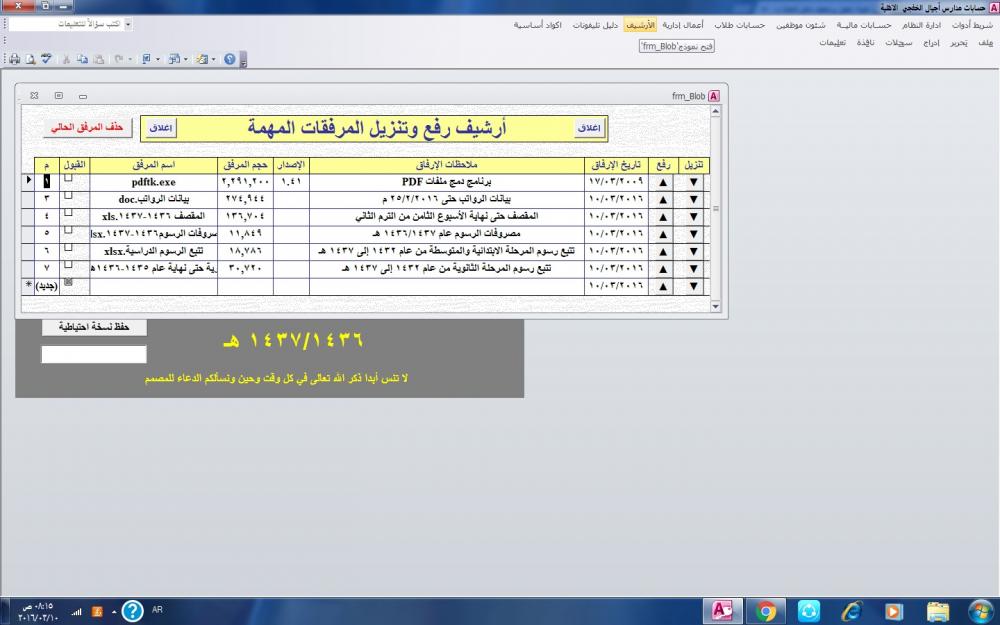Click the yellow أرشيف رفع وتنزيل title banner
Viewport: 1000px width, 625px height.
tap(376, 128)
